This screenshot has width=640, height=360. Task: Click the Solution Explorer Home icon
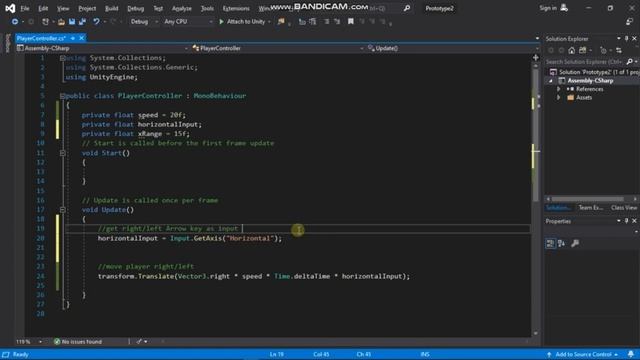coord(572,50)
